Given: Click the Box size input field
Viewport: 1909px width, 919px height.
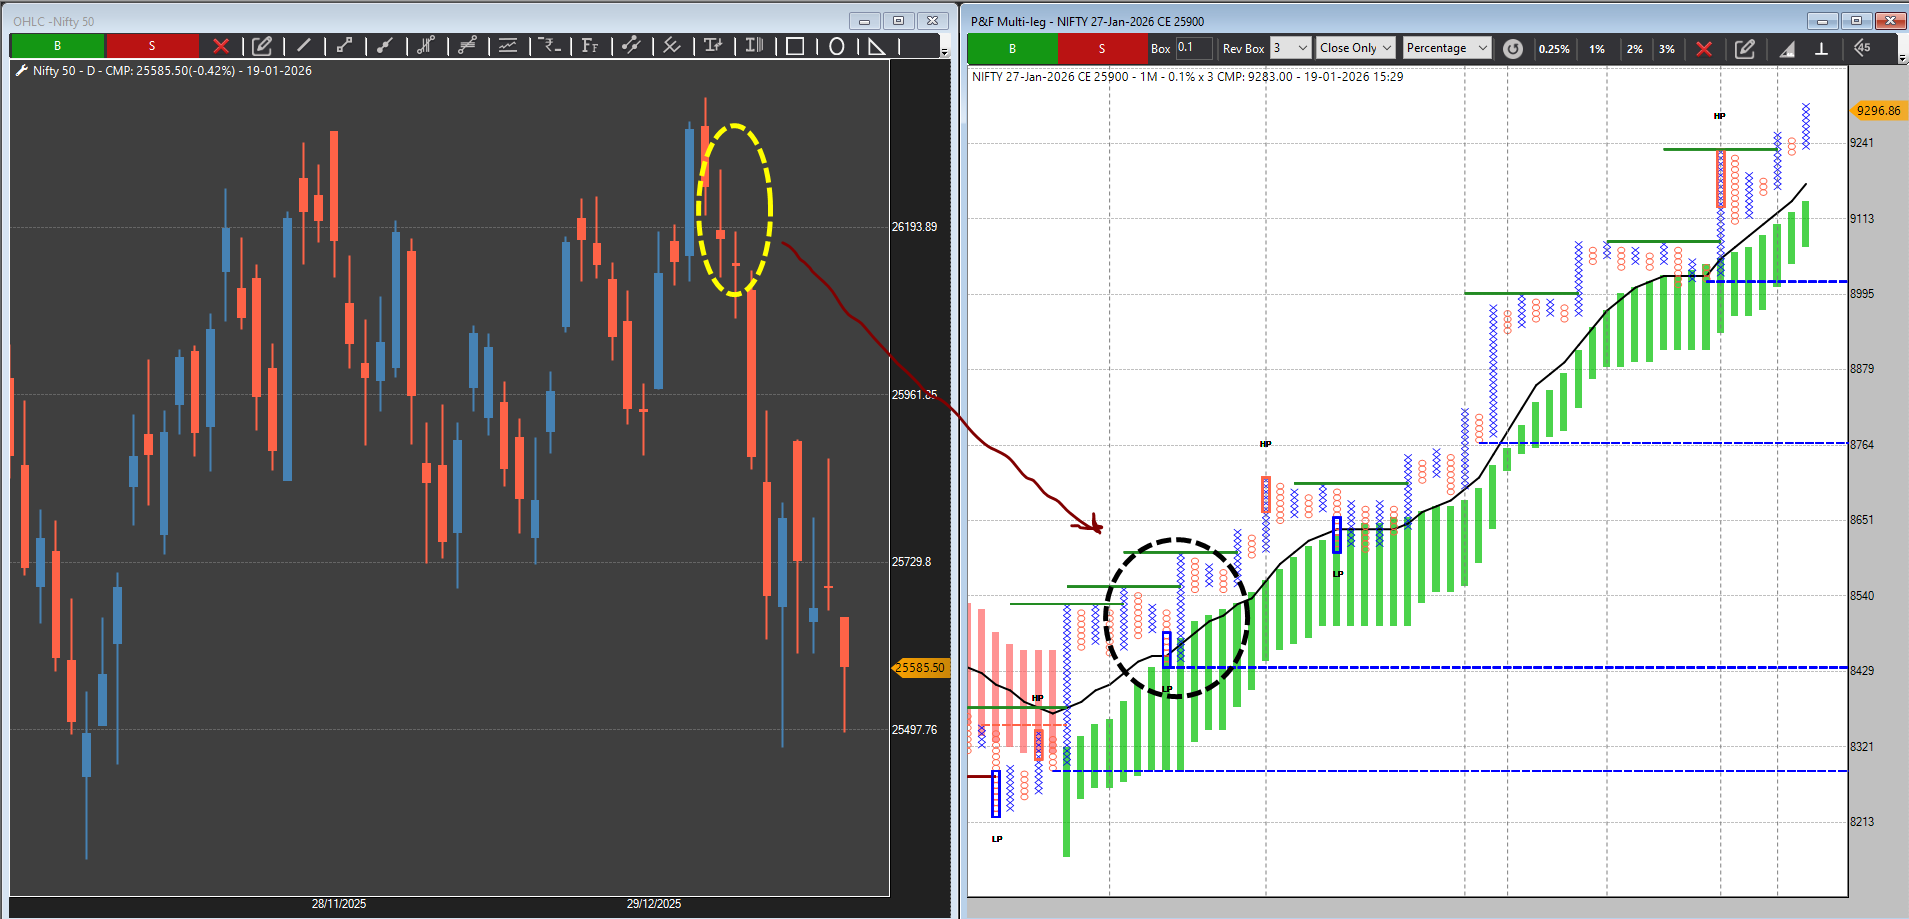Looking at the screenshot, I should tap(1193, 48).
